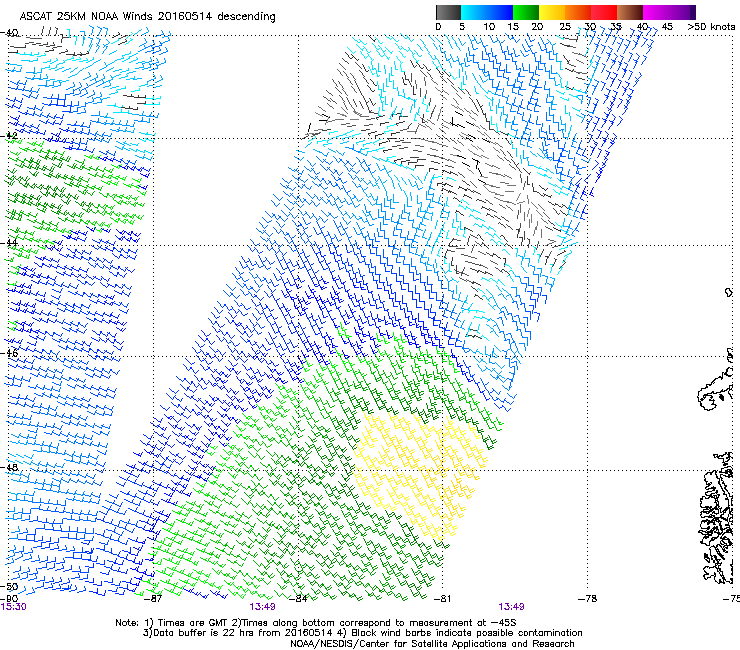
Task: Click the ASCAT 25KM NOAA Winds title
Action: (x=147, y=16)
